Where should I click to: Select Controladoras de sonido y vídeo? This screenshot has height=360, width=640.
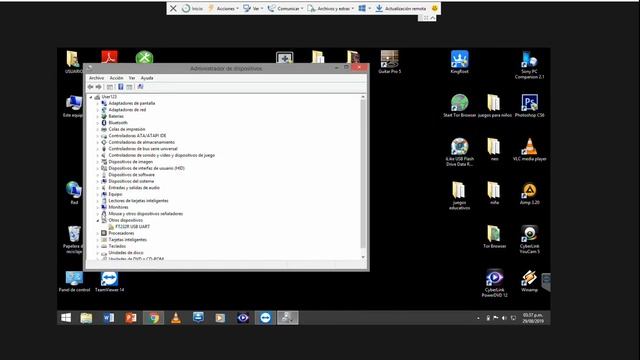coord(161,156)
